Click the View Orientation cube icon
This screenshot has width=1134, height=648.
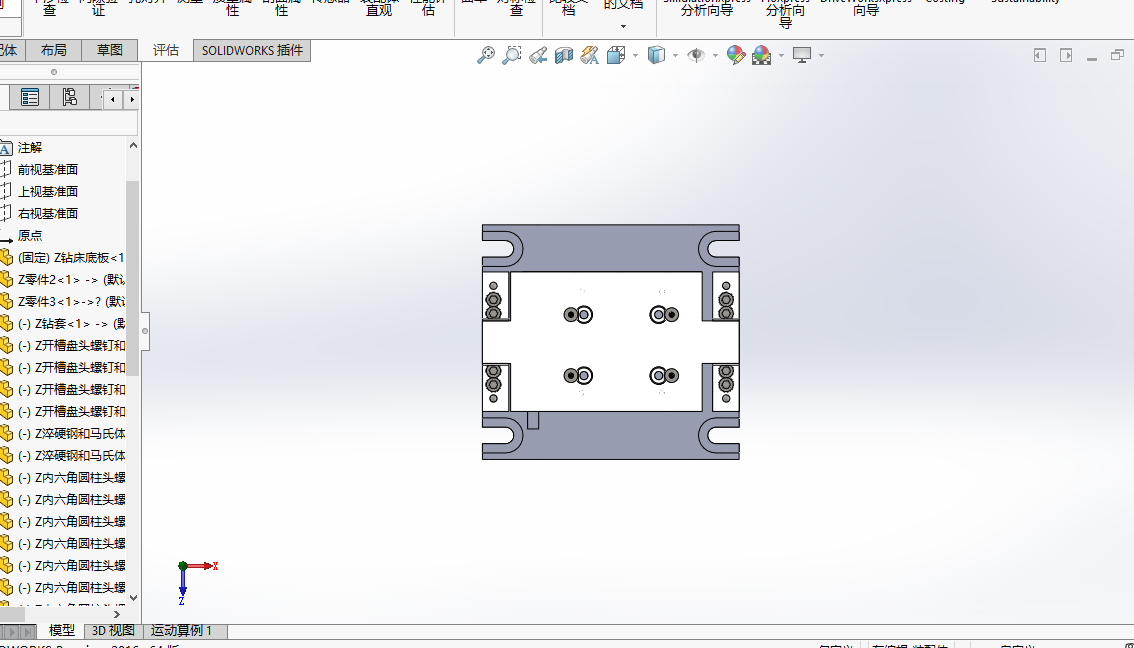pos(615,55)
